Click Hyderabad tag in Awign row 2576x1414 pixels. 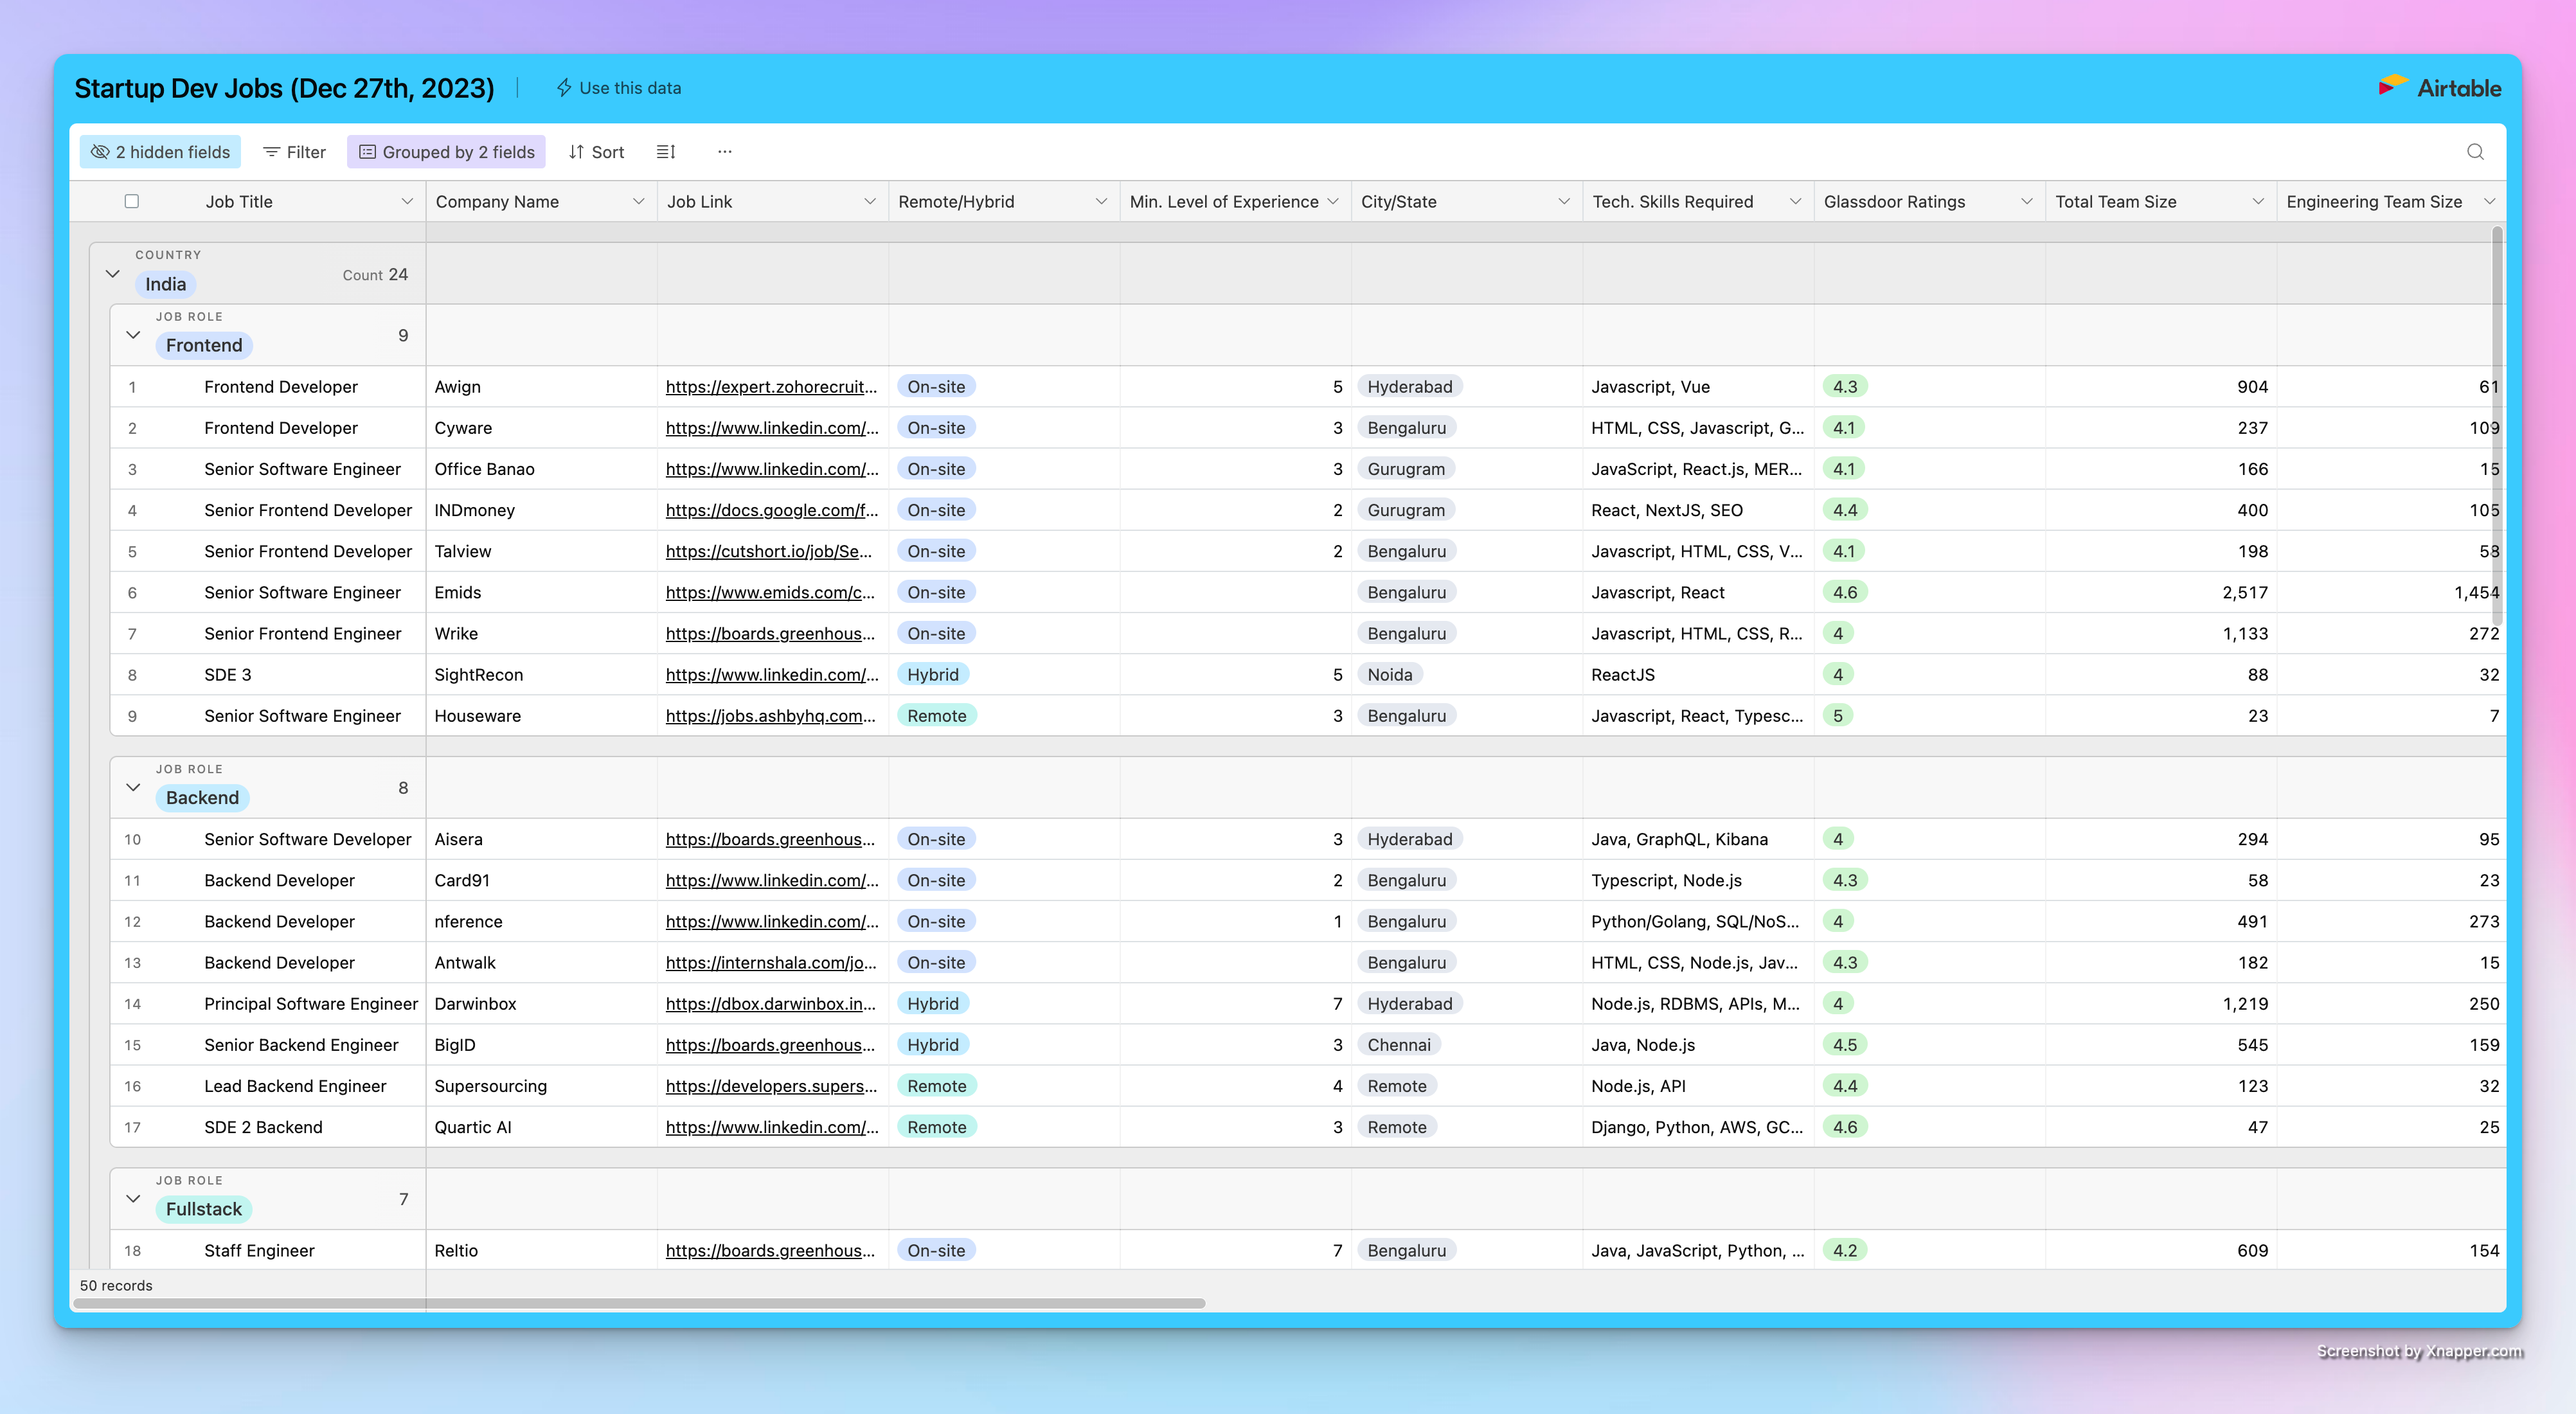[x=1409, y=387]
